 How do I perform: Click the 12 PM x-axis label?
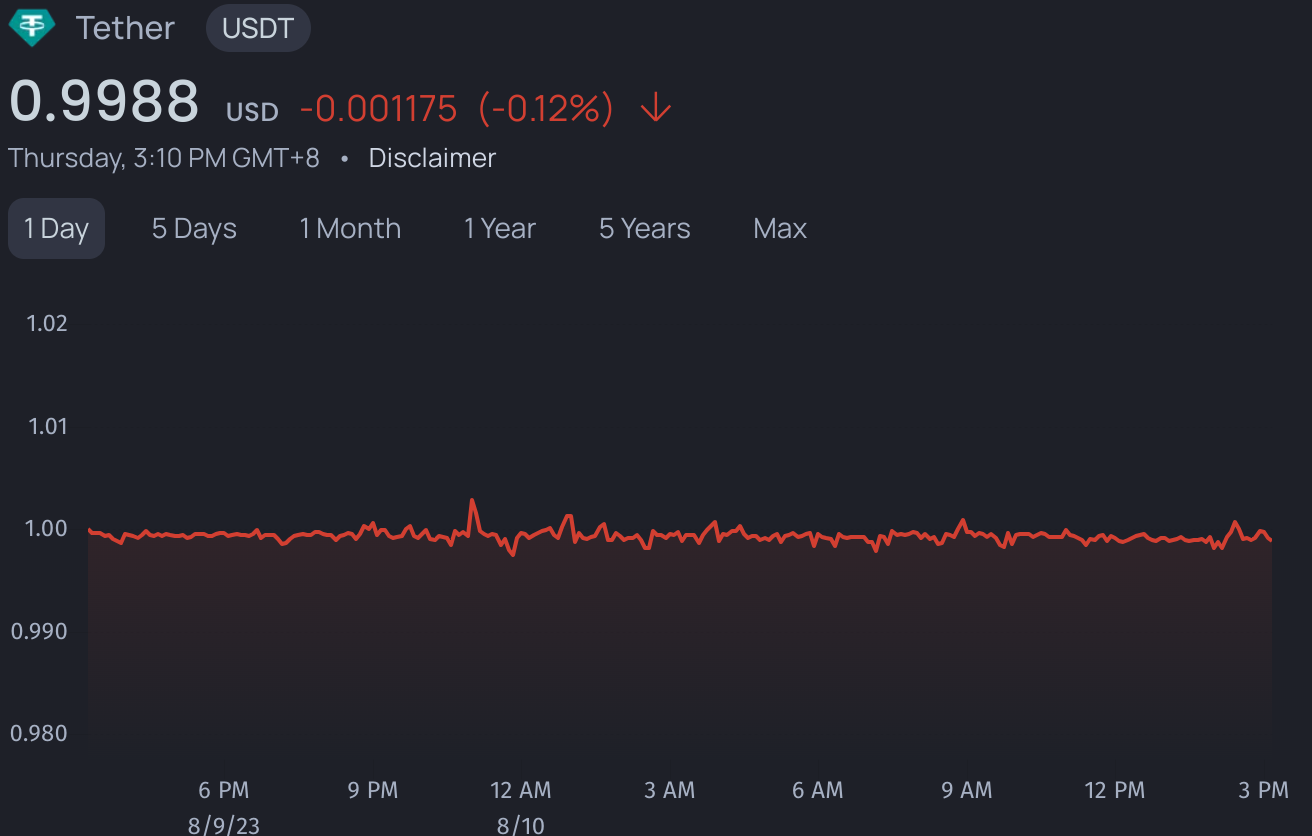click(1115, 790)
